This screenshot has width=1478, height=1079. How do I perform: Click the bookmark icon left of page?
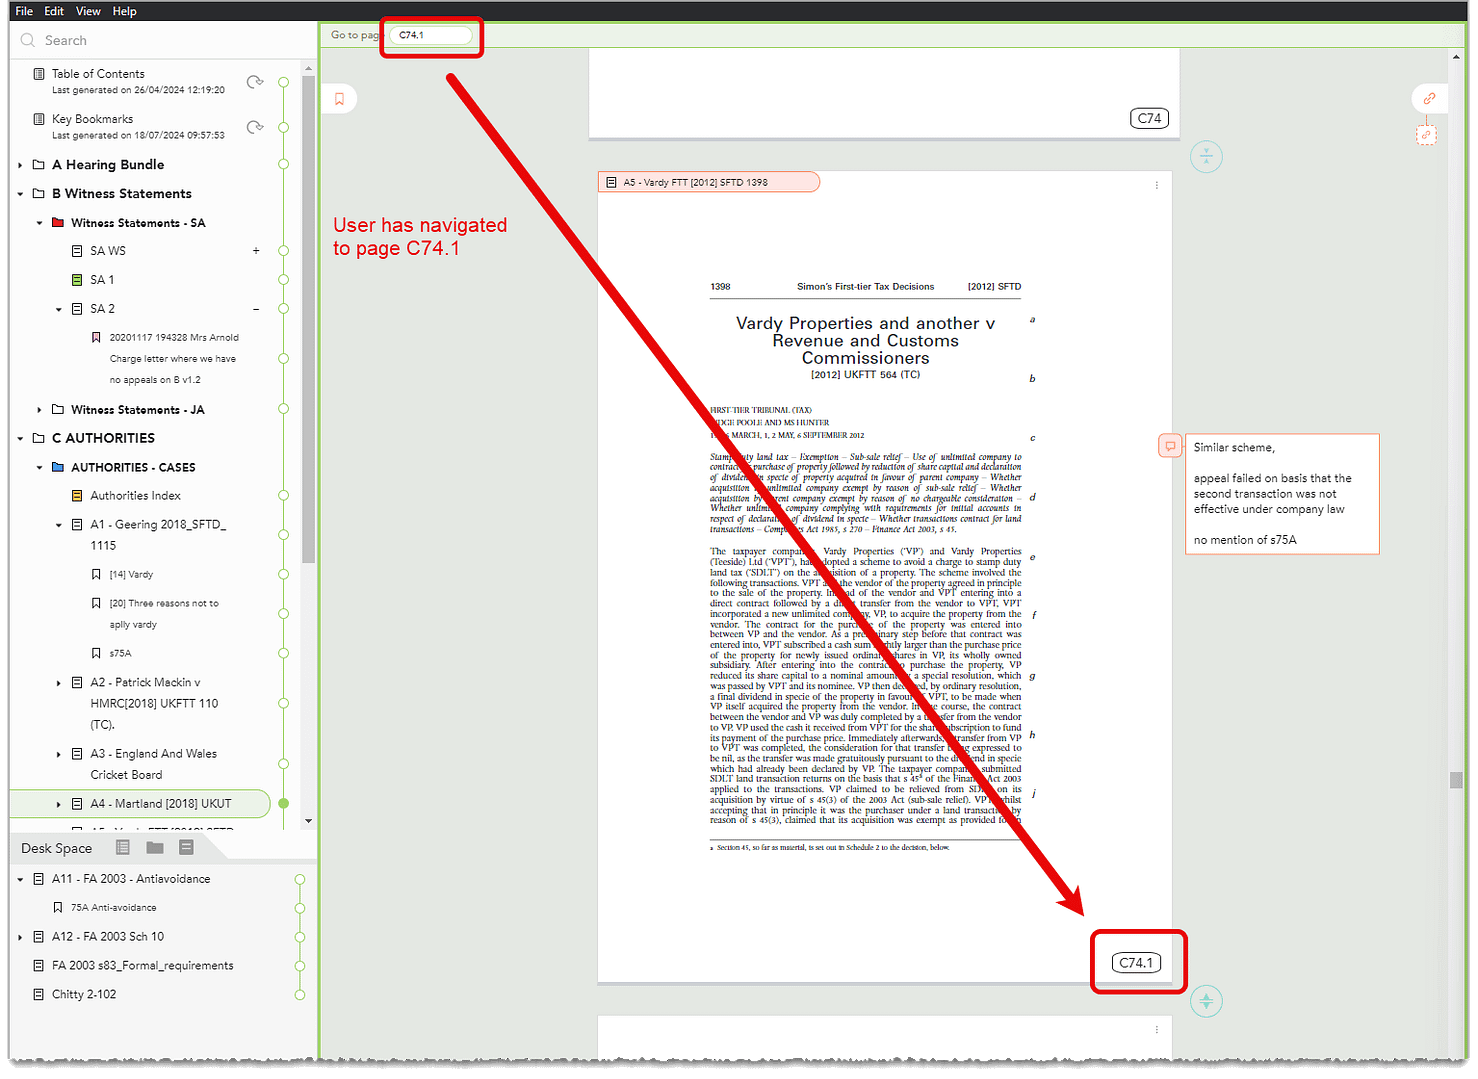(x=340, y=99)
